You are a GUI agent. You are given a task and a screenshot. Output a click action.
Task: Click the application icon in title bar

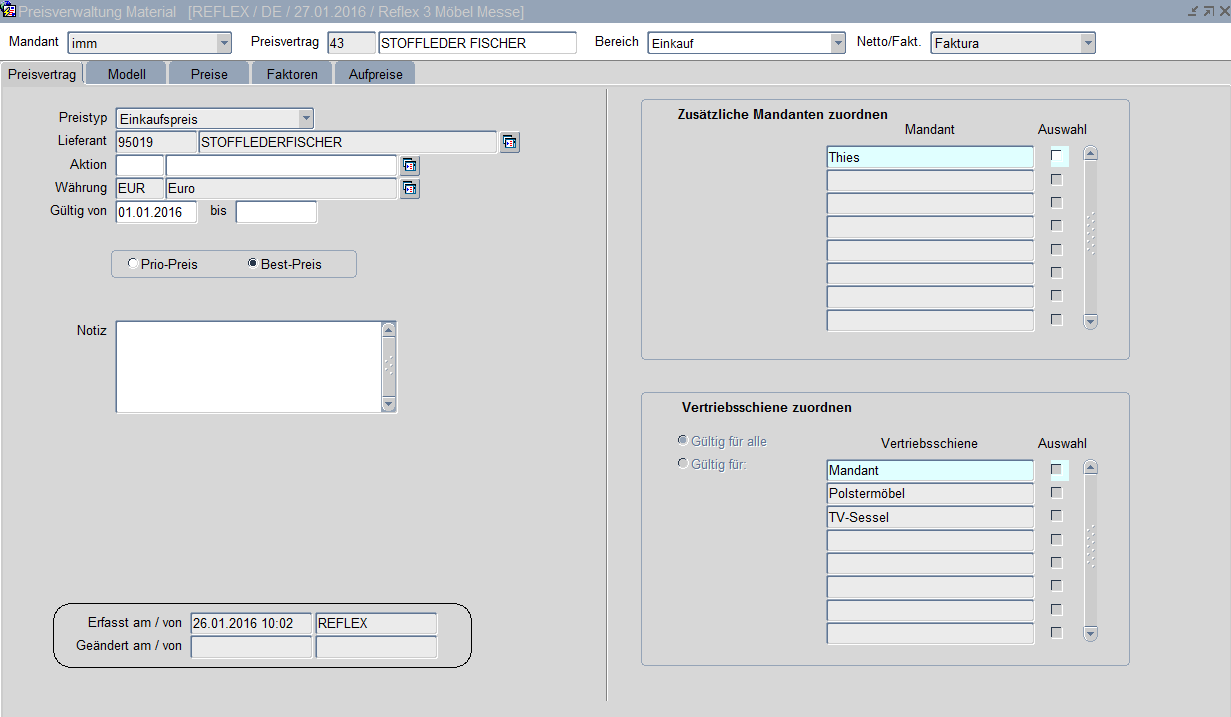[9, 11]
